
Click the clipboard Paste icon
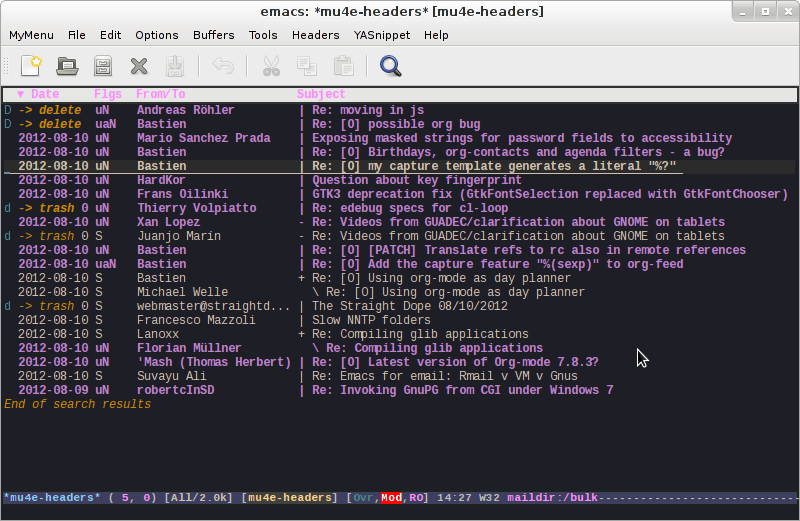coord(343,66)
